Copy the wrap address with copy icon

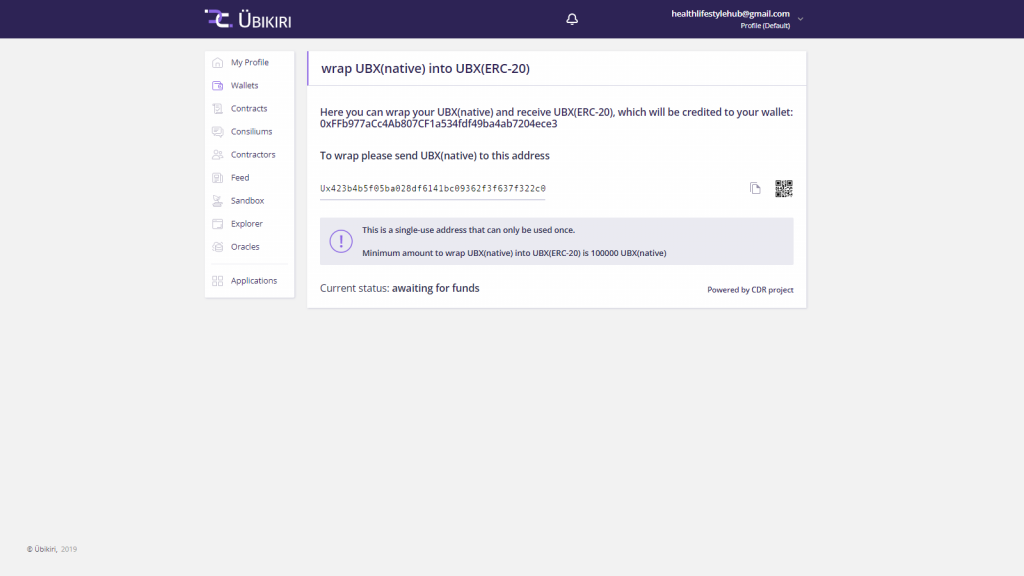pos(755,188)
